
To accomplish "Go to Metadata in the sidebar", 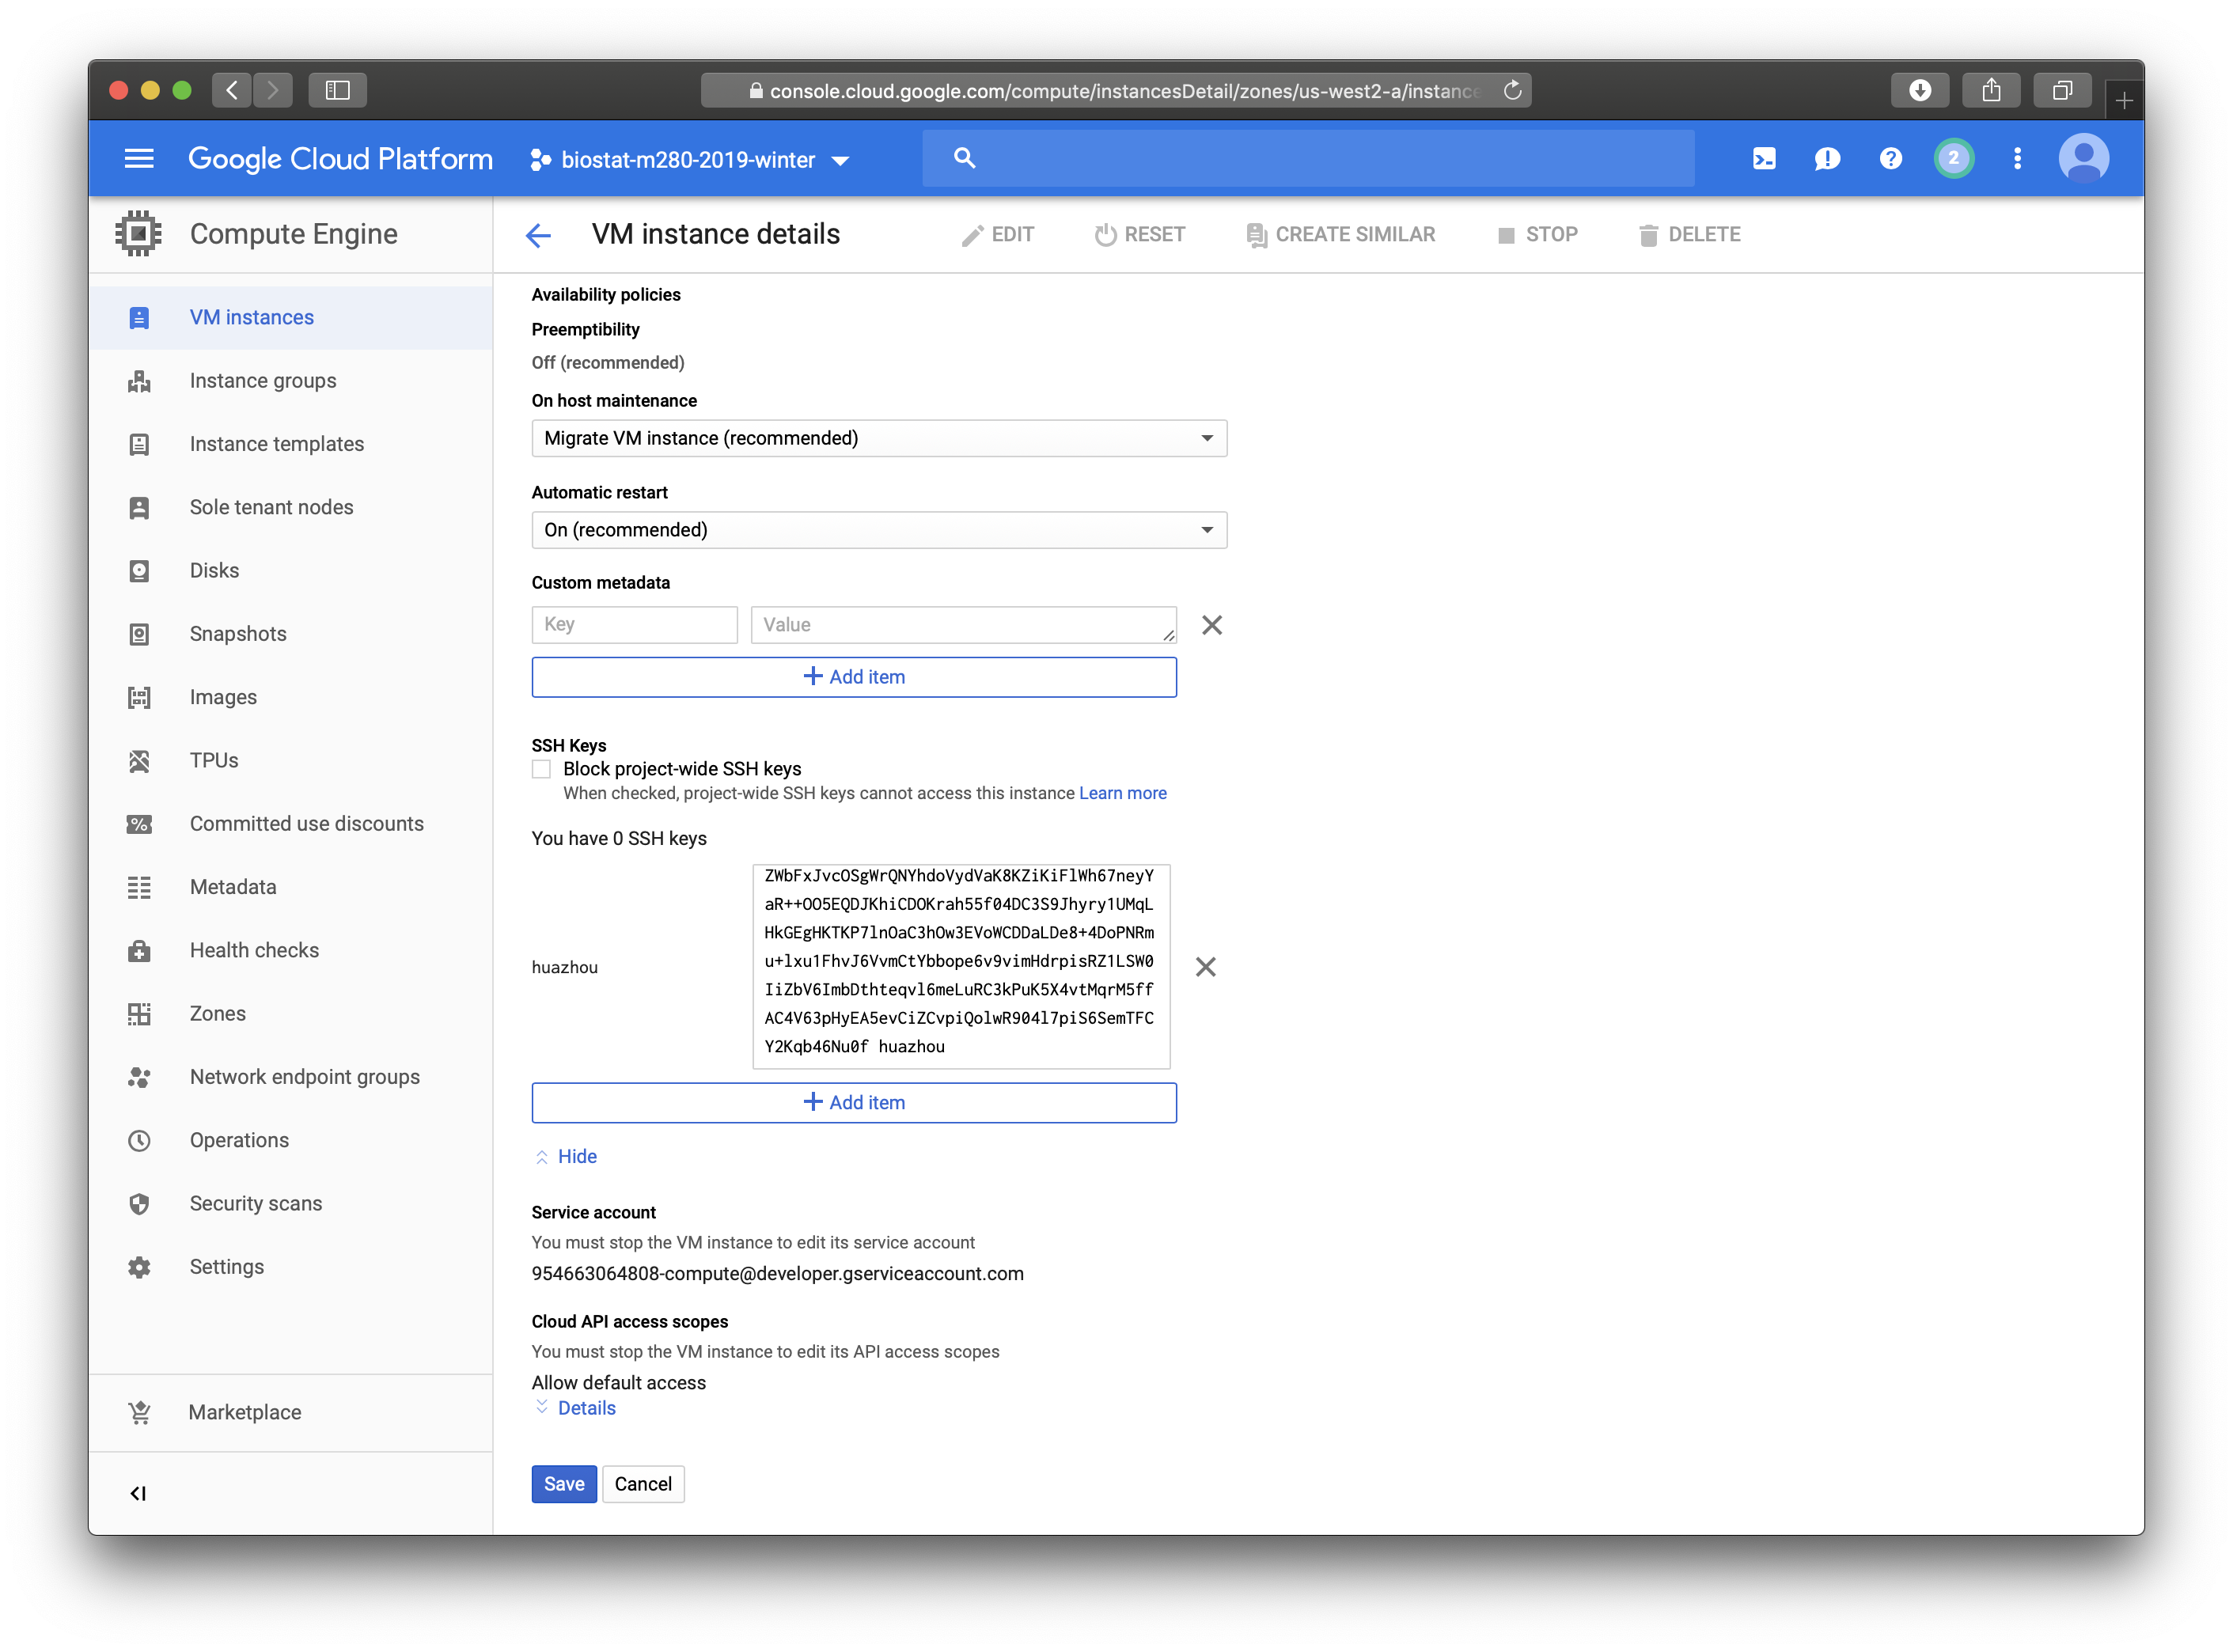I will pyautogui.click(x=233, y=887).
